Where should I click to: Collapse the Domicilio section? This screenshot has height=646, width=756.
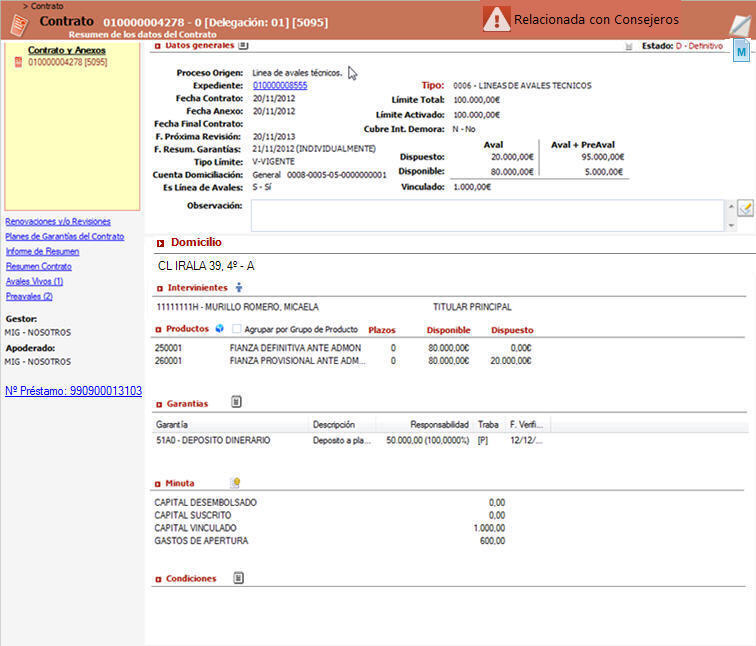pos(159,243)
